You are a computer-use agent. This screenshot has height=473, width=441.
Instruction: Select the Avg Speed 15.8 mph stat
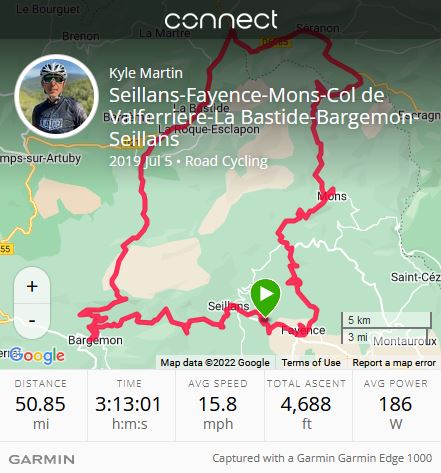218,405
